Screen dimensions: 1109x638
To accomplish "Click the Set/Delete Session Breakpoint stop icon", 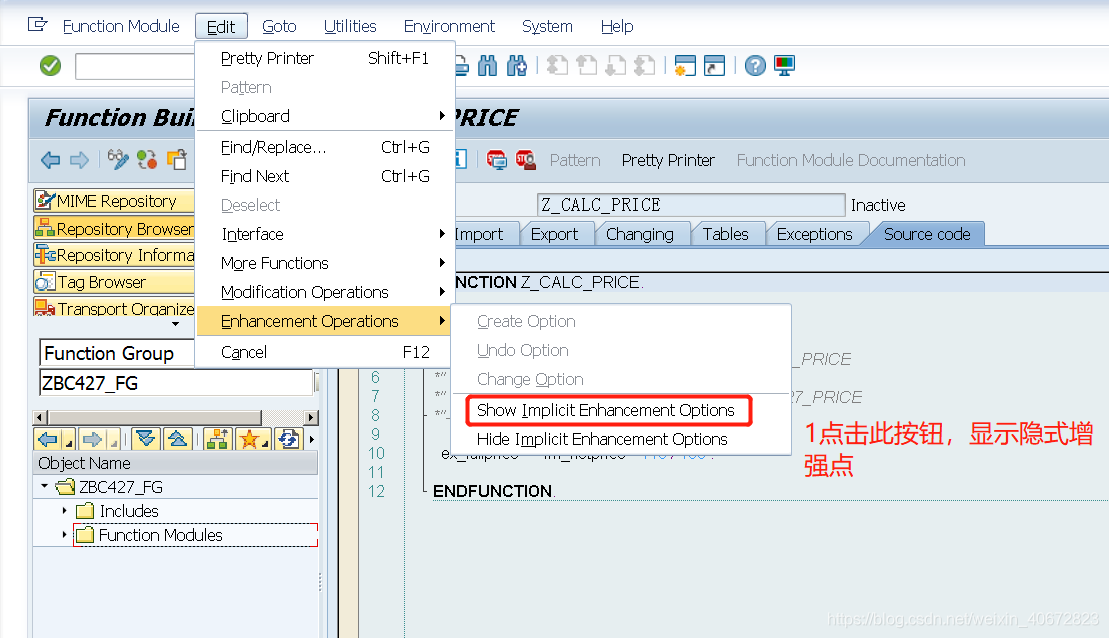I will 497,160.
